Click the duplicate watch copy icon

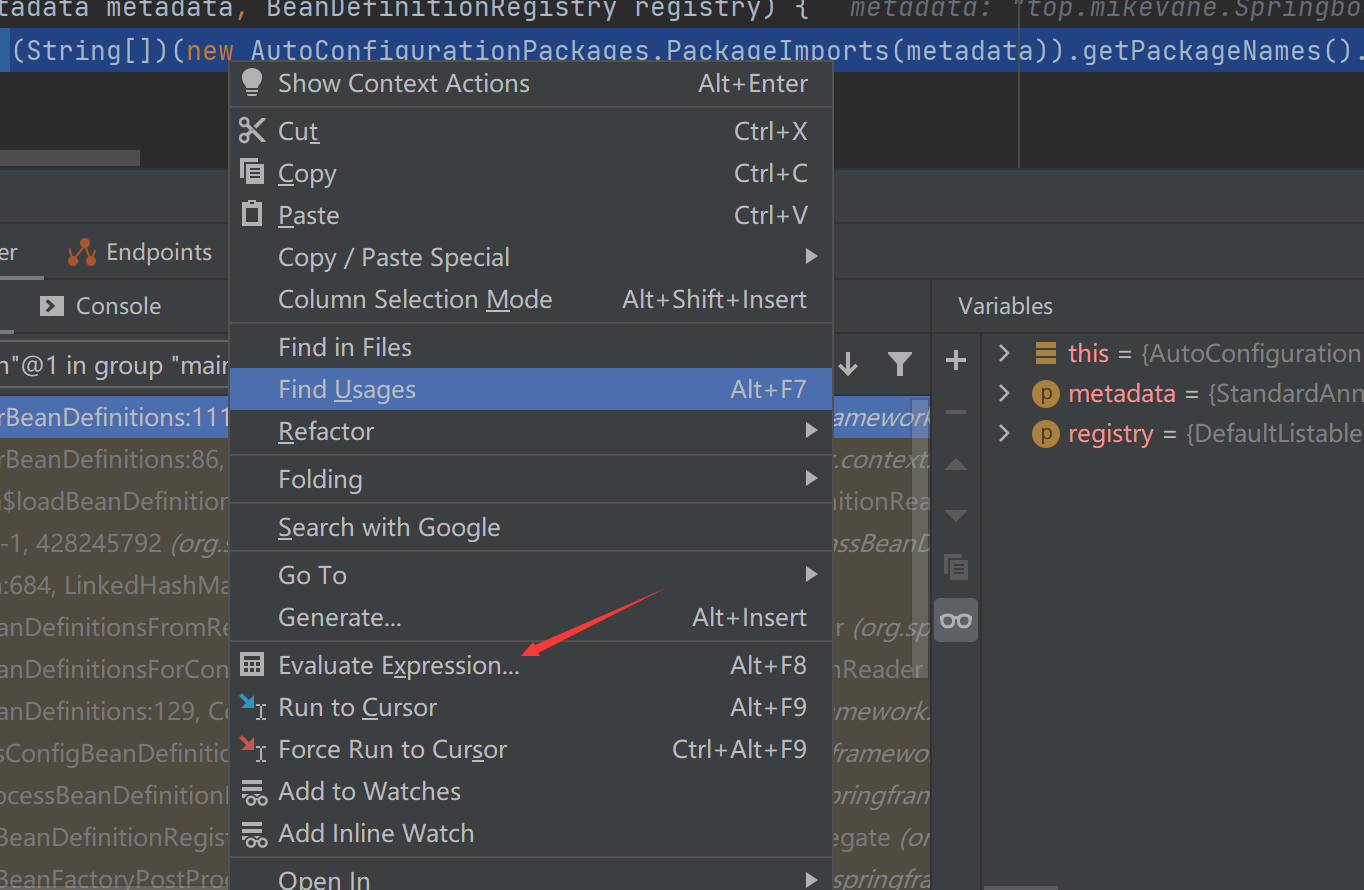click(x=956, y=568)
